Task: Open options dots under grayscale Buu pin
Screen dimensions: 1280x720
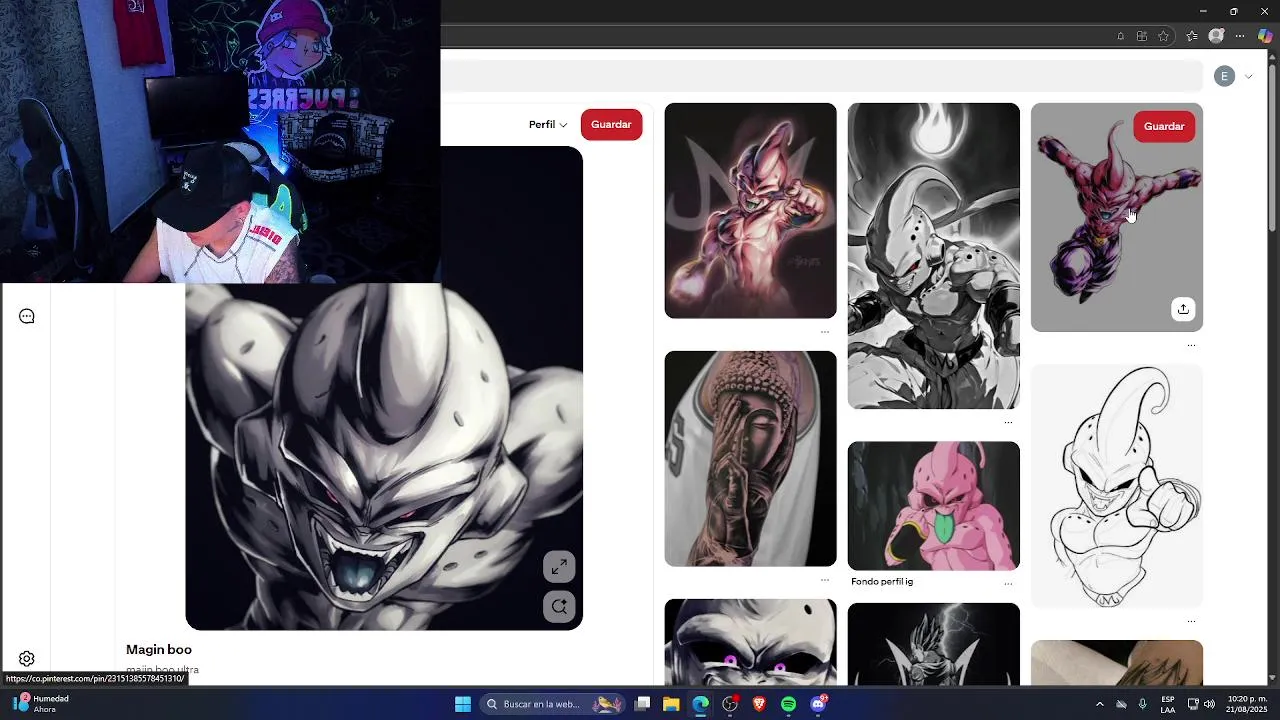Action: (x=1008, y=422)
